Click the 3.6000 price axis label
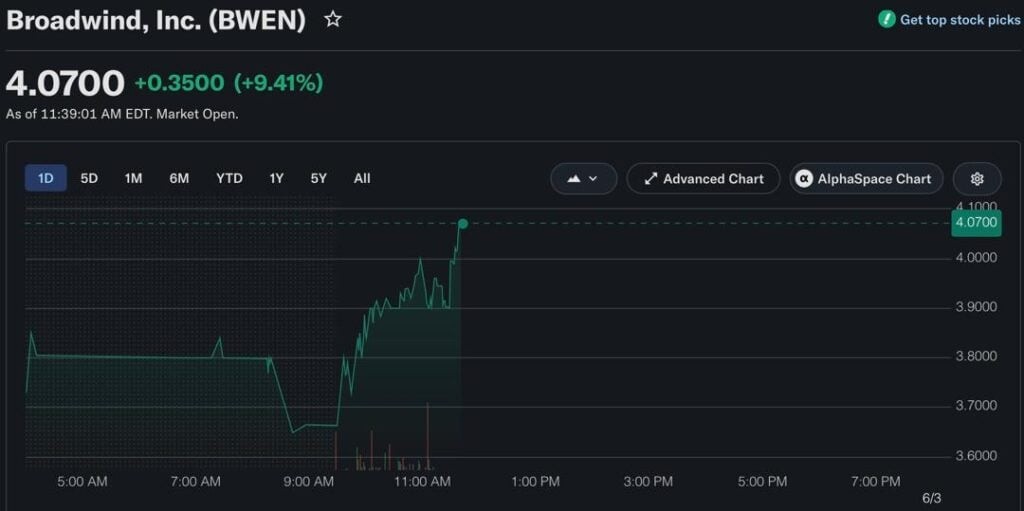The height and width of the screenshot is (511, 1024). tap(976, 455)
